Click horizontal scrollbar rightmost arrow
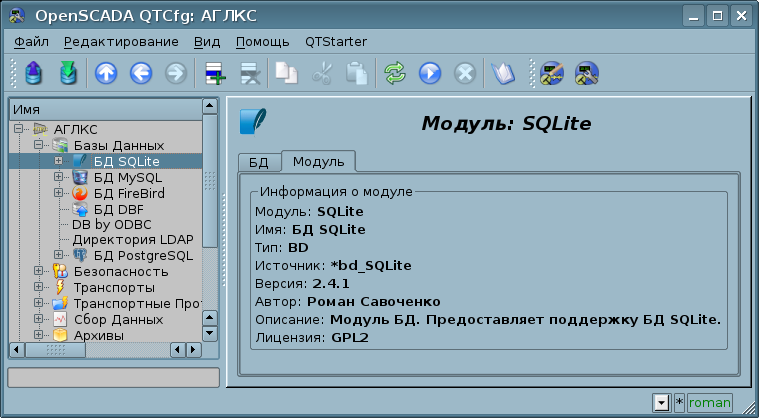The image size is (759, 418). click(194, 349)
